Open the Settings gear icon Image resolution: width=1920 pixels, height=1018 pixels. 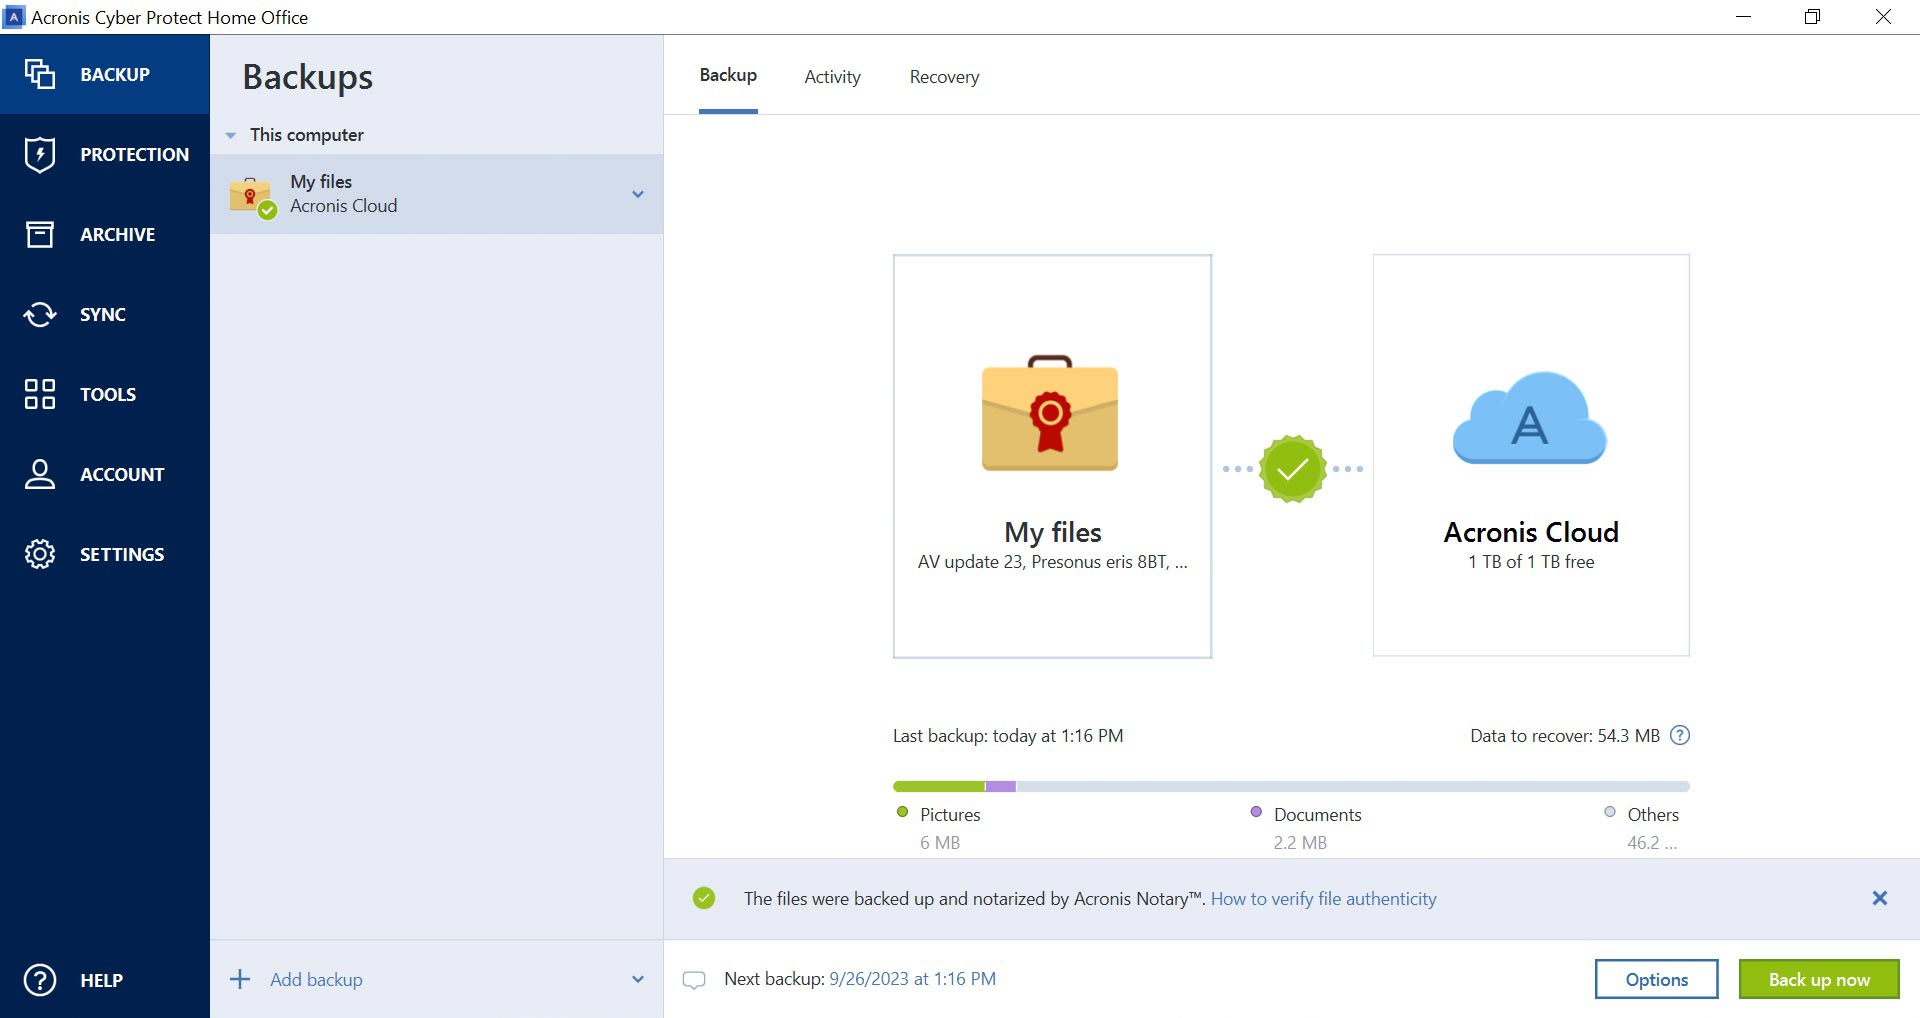coord(40,554)
